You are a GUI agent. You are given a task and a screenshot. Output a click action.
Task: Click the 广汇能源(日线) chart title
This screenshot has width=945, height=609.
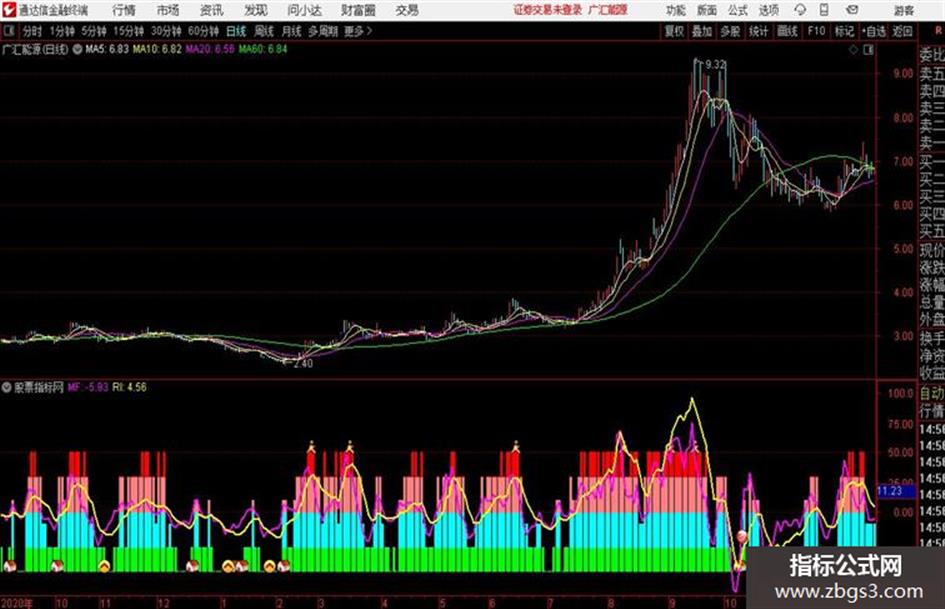pyautogui.click(x=36, y=49)
